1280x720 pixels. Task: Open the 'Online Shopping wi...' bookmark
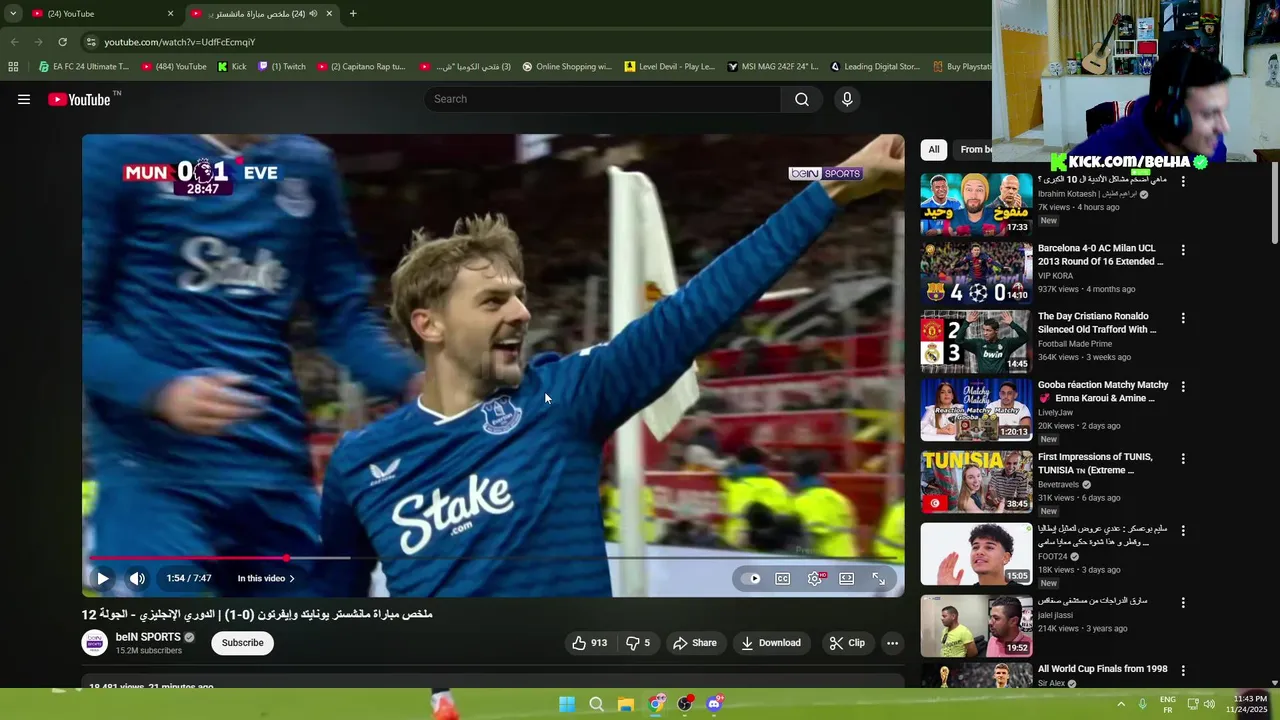click(567, 67)
